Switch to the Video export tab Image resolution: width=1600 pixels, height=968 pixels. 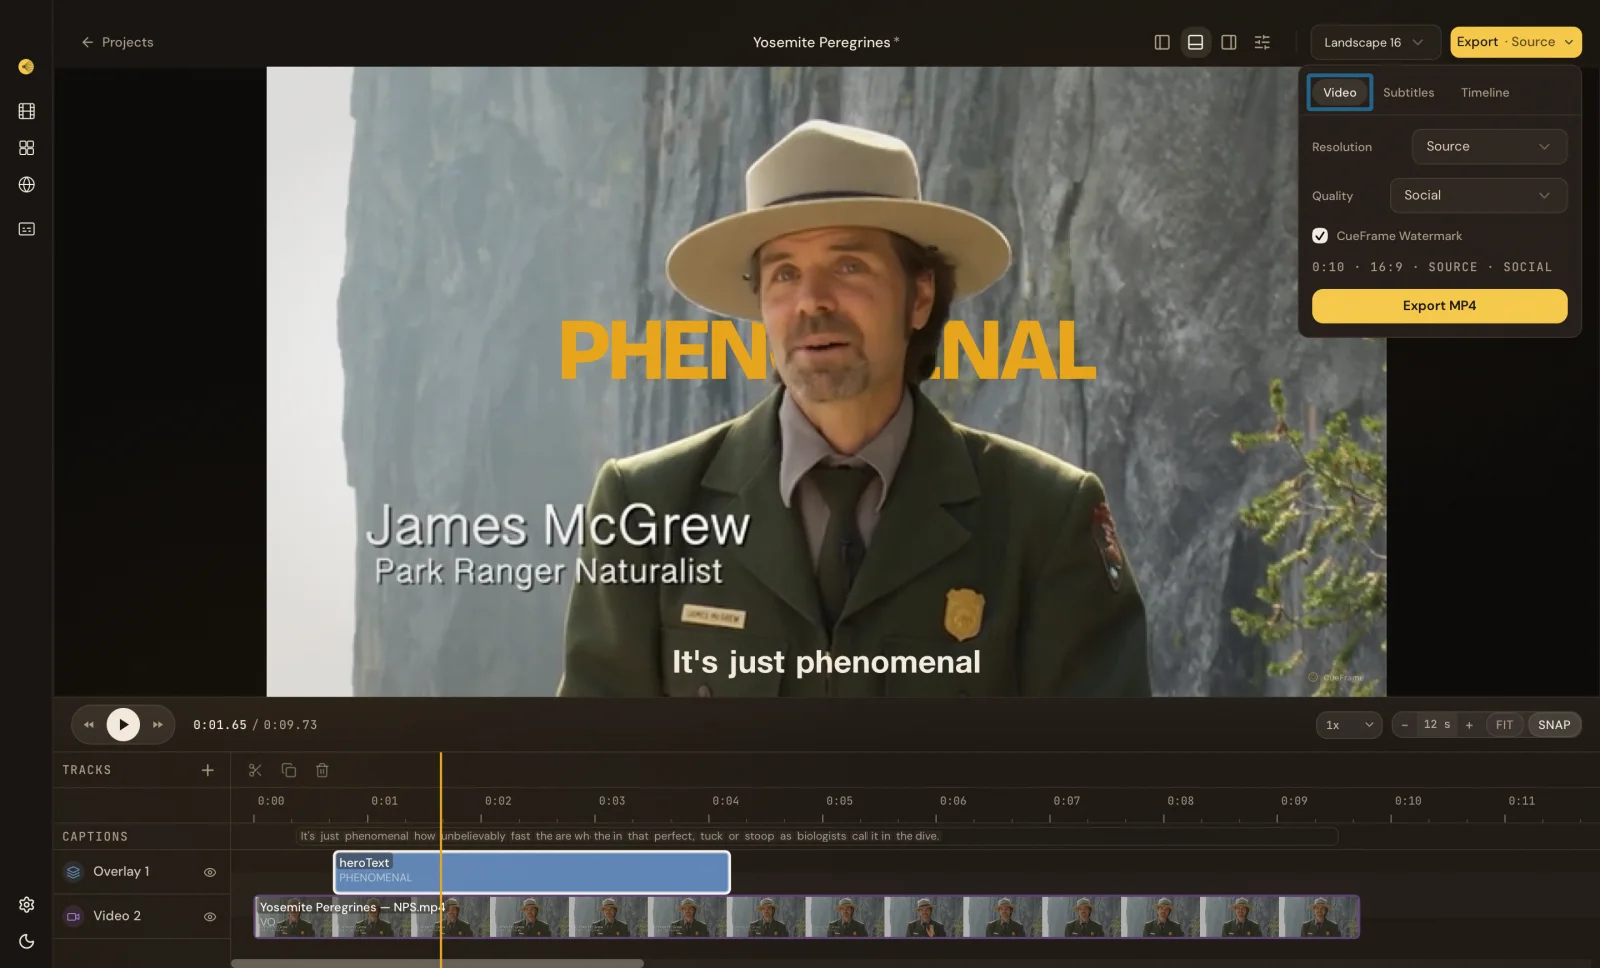[x=1339, y=92]
